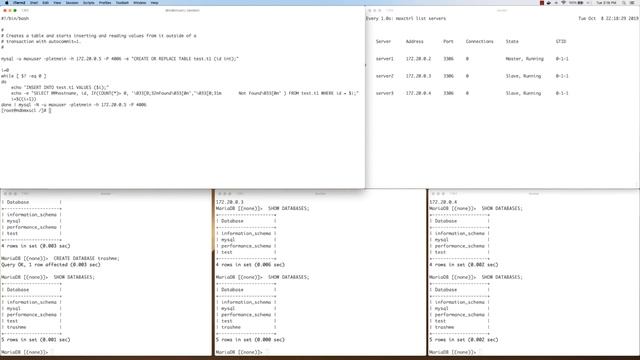
Task: Click server3 in the servers list
Action: pyautogui.click(x=384, y=93)
